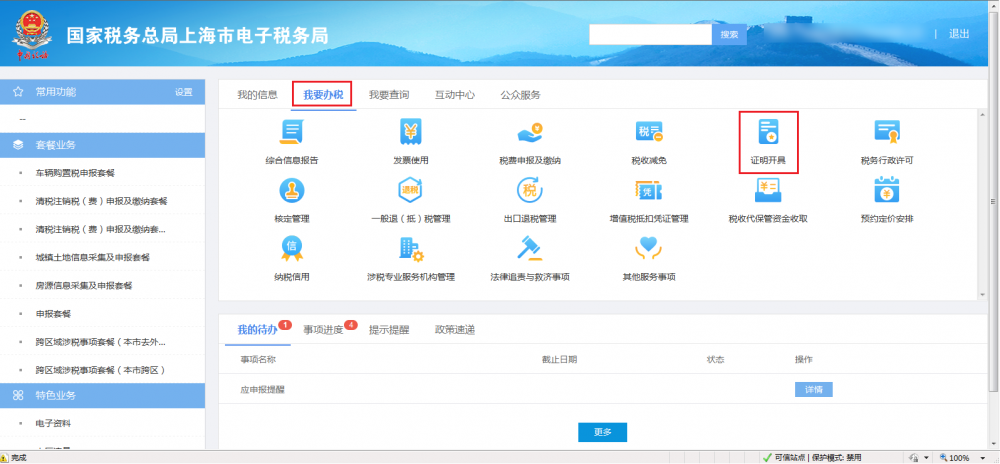Screen dimensions: 1000x464
Task: Click the 事项名称 column header
Action: coord(258,359)
